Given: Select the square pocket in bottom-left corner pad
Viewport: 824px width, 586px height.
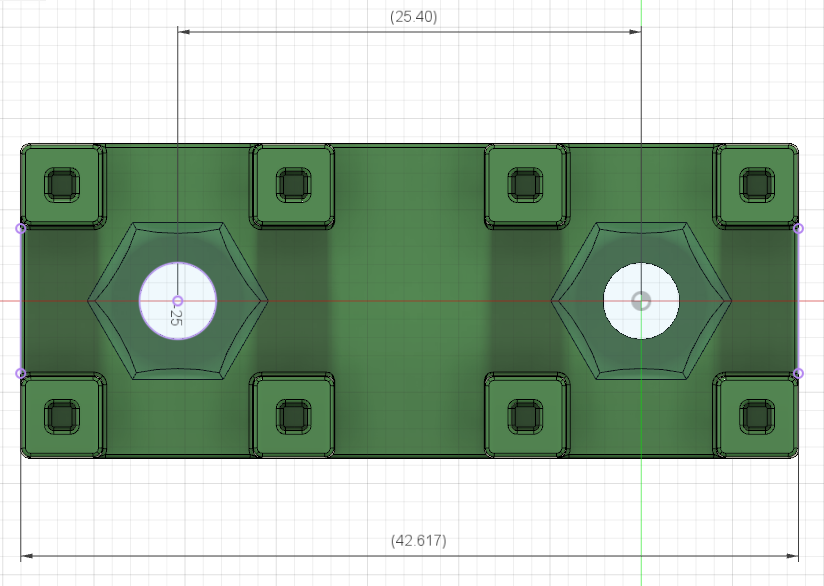Looking at the screenshot, I should pos(62,417).
